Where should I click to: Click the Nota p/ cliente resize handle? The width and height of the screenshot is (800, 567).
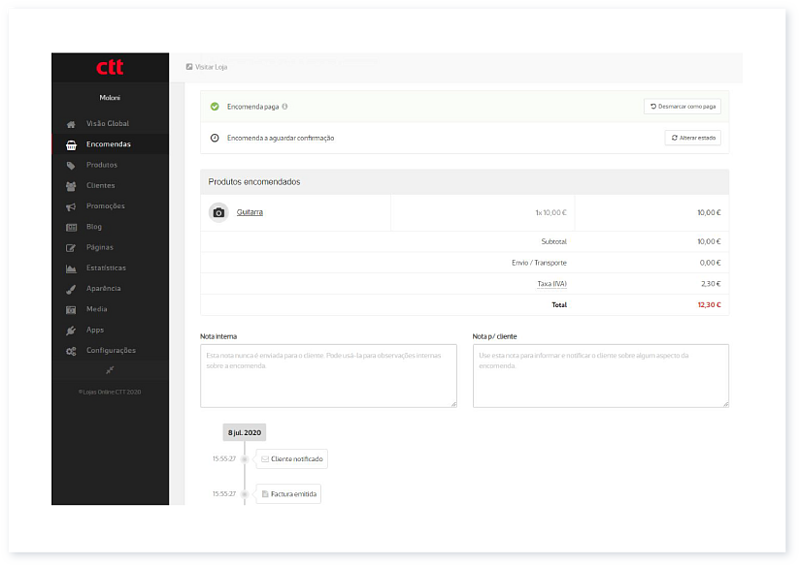726,404
